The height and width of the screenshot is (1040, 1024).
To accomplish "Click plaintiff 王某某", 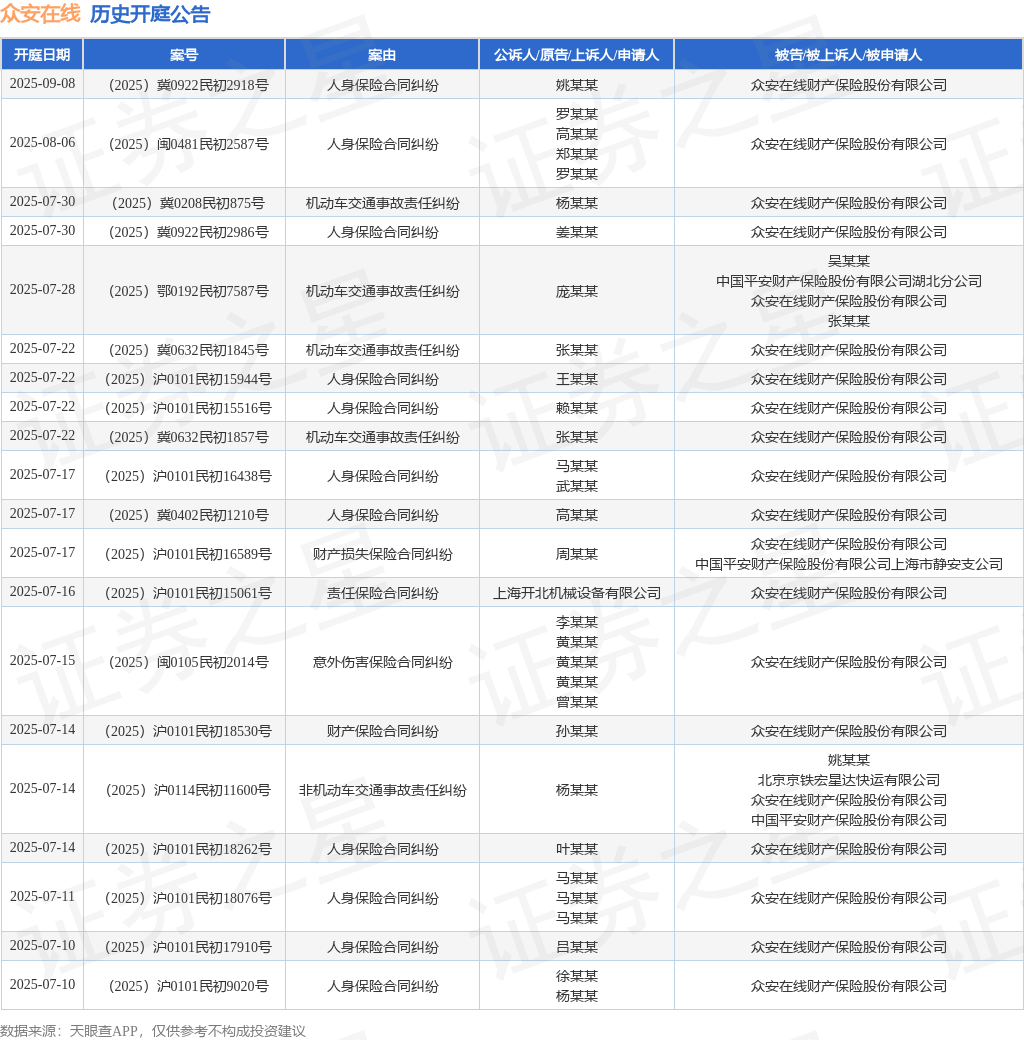I will point(577,379).
